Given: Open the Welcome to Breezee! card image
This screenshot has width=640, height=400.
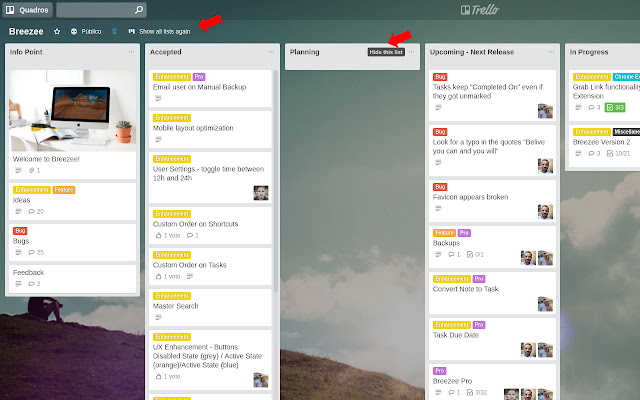Looking at the screenshot, I should pyautogui.click(x=73, y=111).
